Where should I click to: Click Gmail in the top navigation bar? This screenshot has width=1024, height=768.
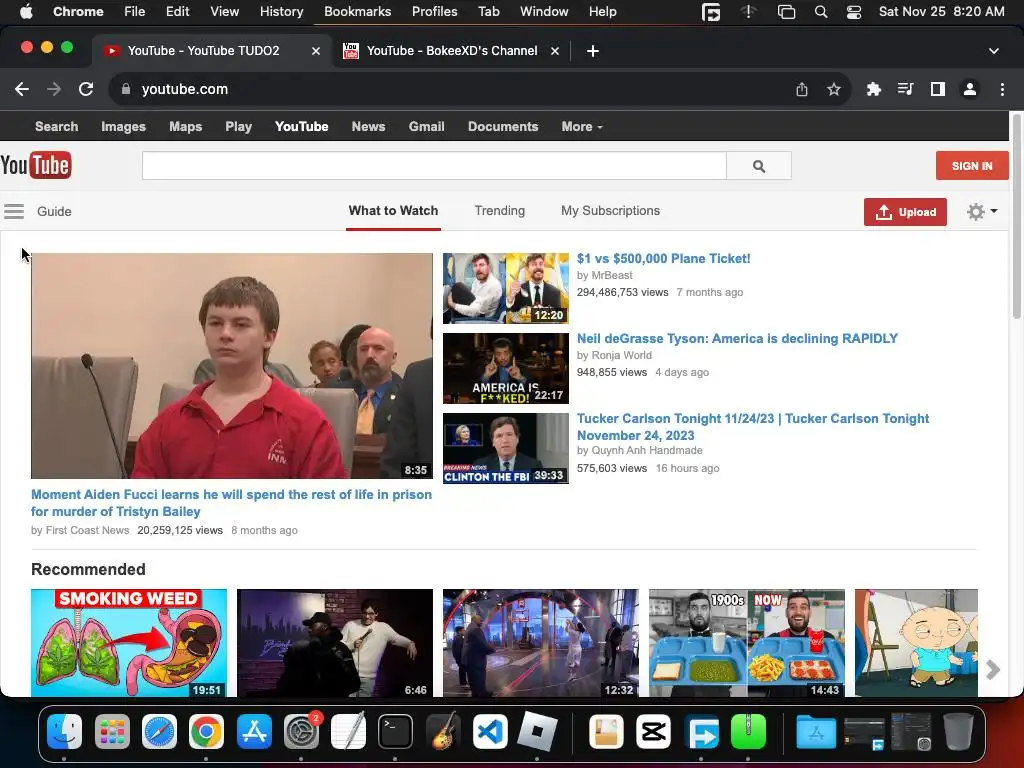click(426, 127)
